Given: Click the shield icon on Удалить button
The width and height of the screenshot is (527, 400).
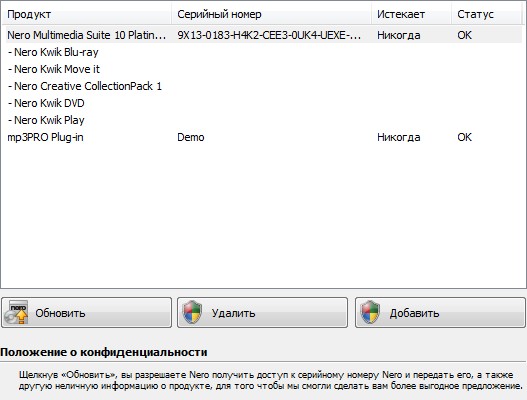Looking at the screenshot, I should coord(192,312).
